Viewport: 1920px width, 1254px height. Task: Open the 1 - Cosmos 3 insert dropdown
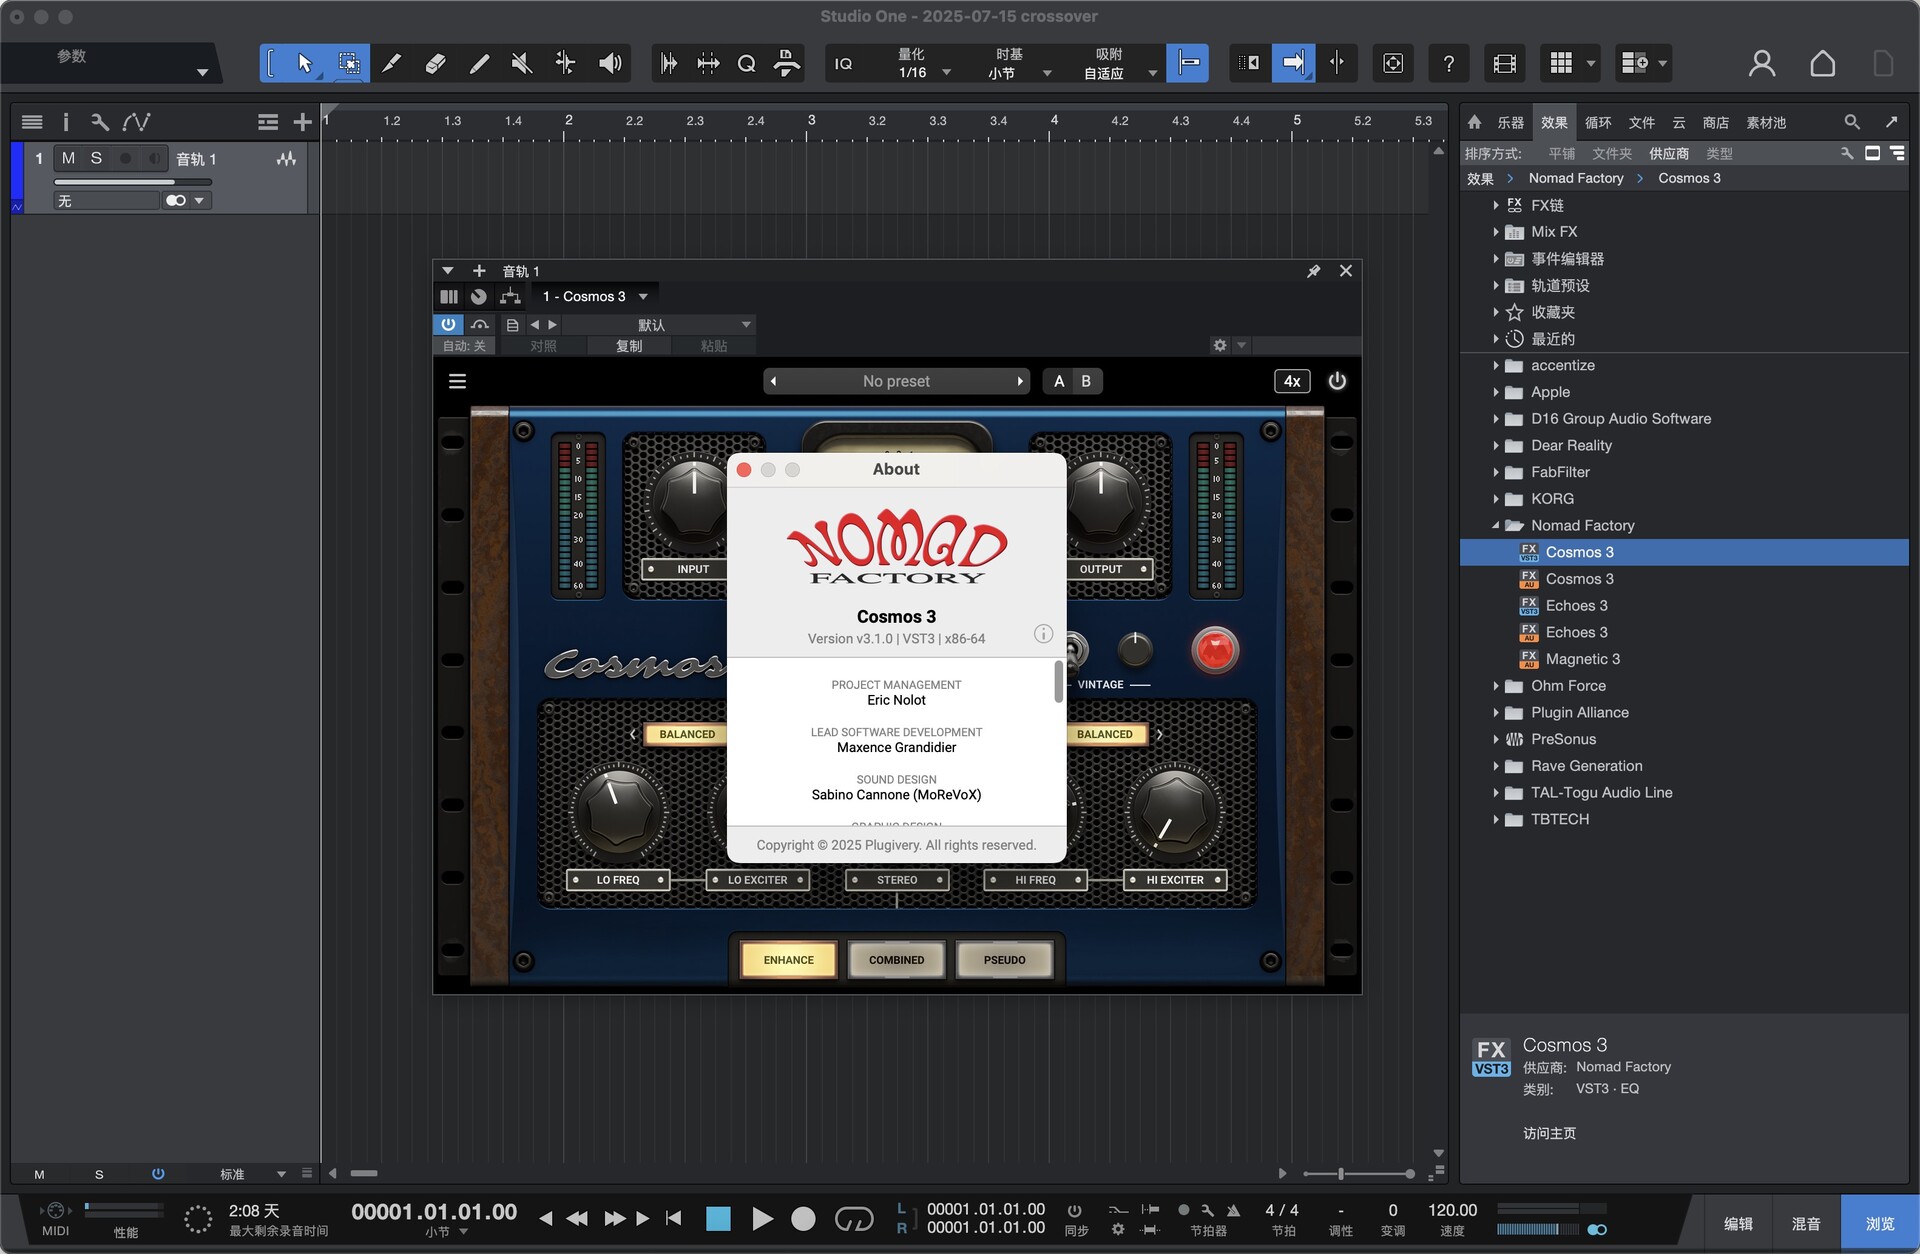click(595, 296)
